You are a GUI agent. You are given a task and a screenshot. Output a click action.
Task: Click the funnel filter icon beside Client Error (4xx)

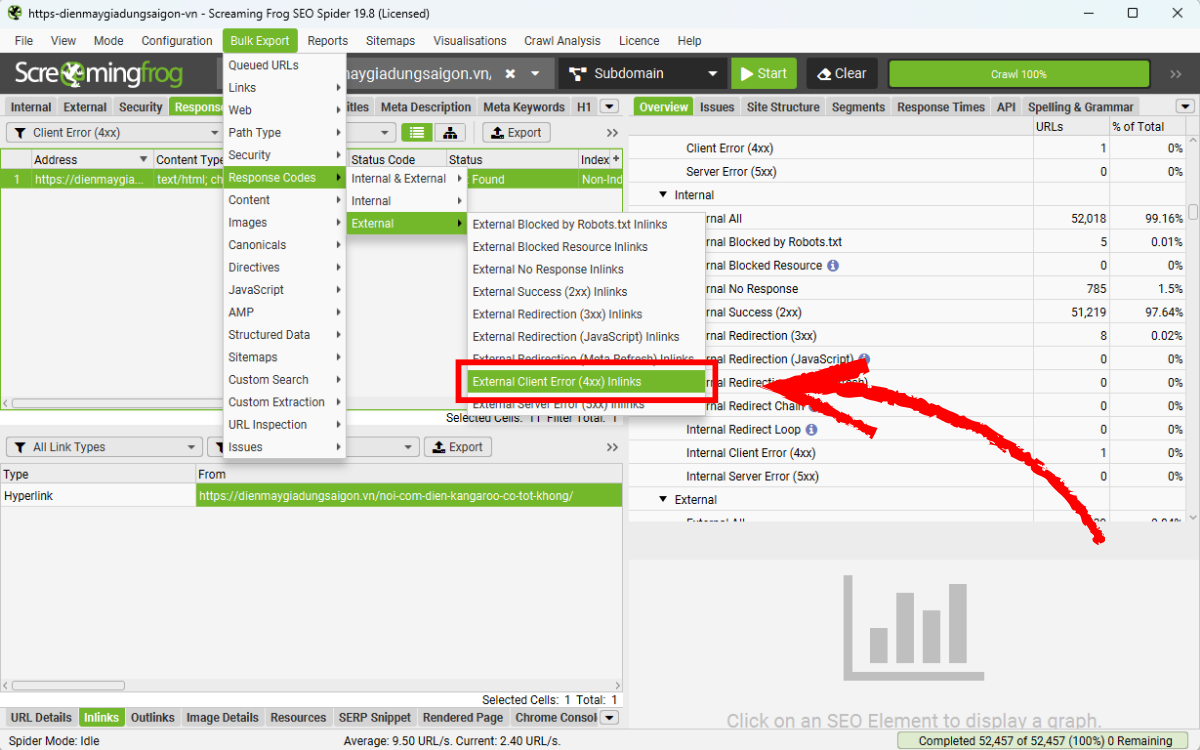[x=22, y=132]
